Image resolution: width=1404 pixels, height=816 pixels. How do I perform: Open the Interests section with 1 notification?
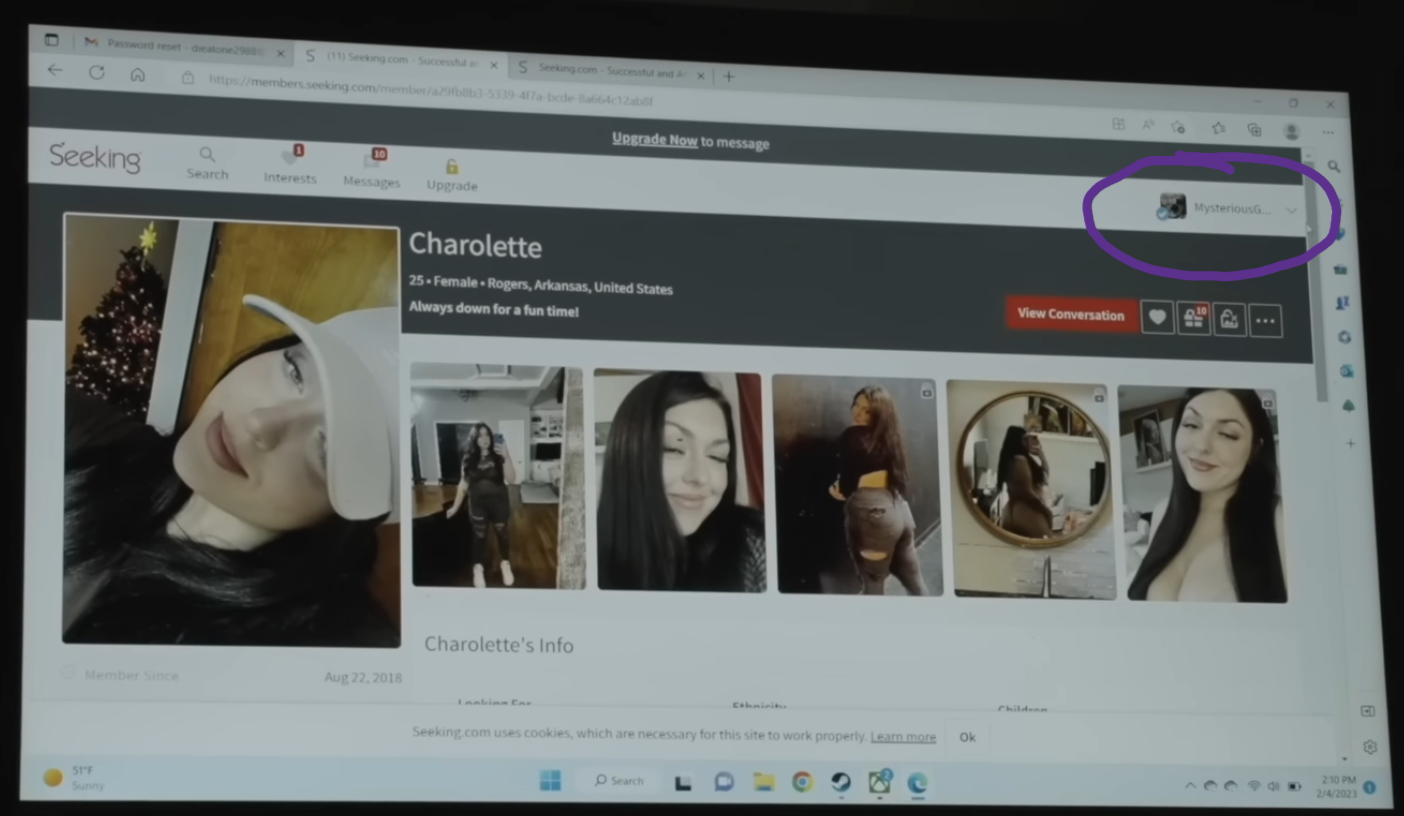[x=290, y=166]
